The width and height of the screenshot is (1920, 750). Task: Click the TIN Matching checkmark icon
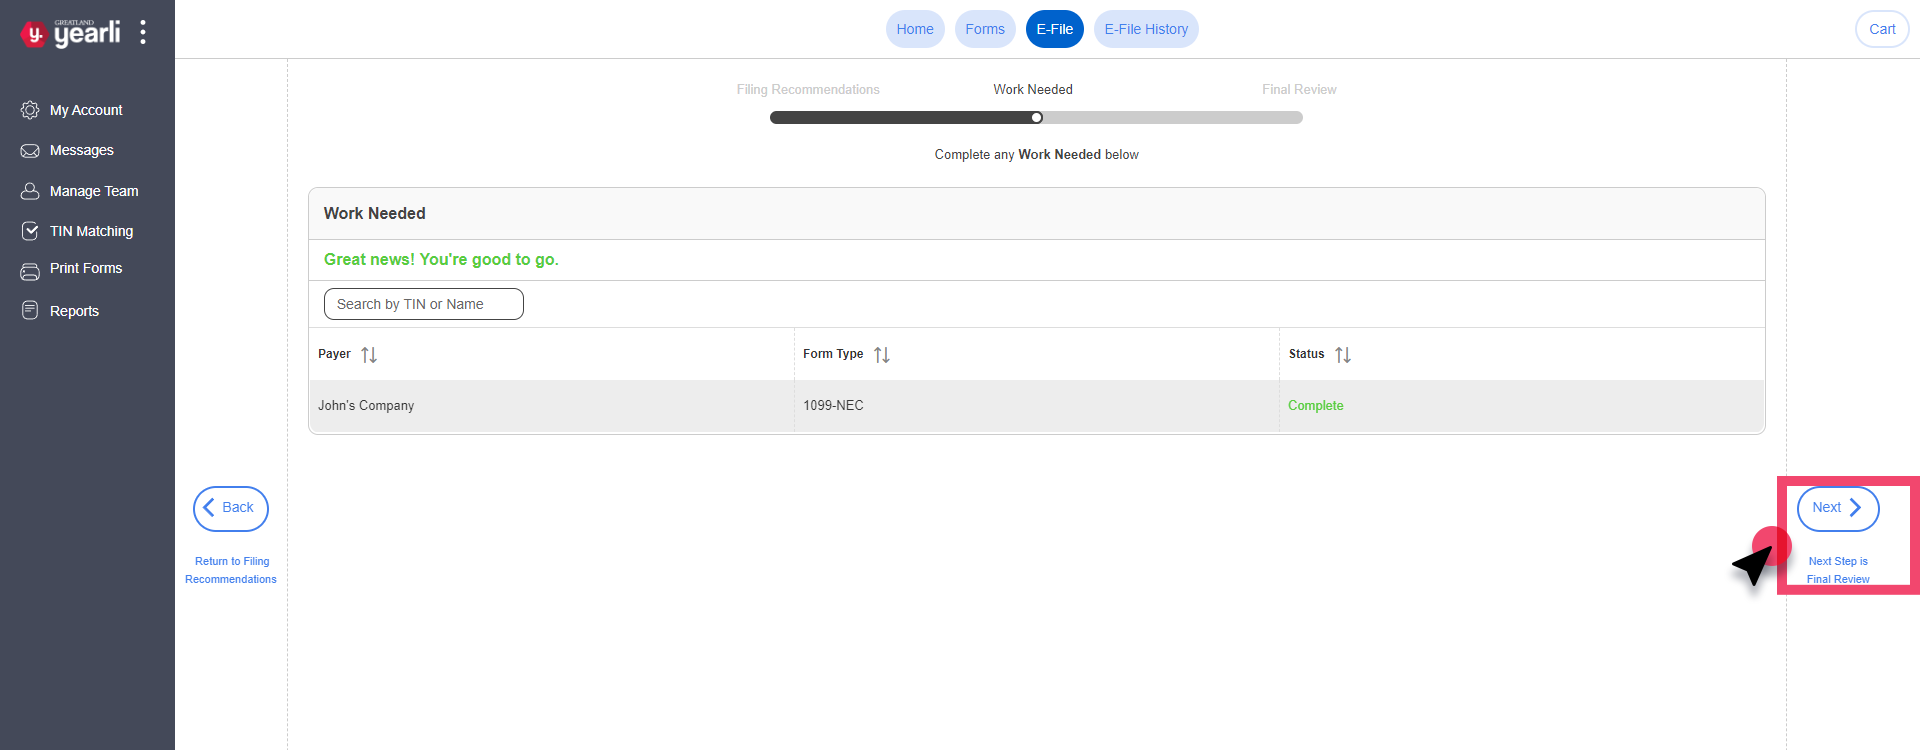coord(30,231)
